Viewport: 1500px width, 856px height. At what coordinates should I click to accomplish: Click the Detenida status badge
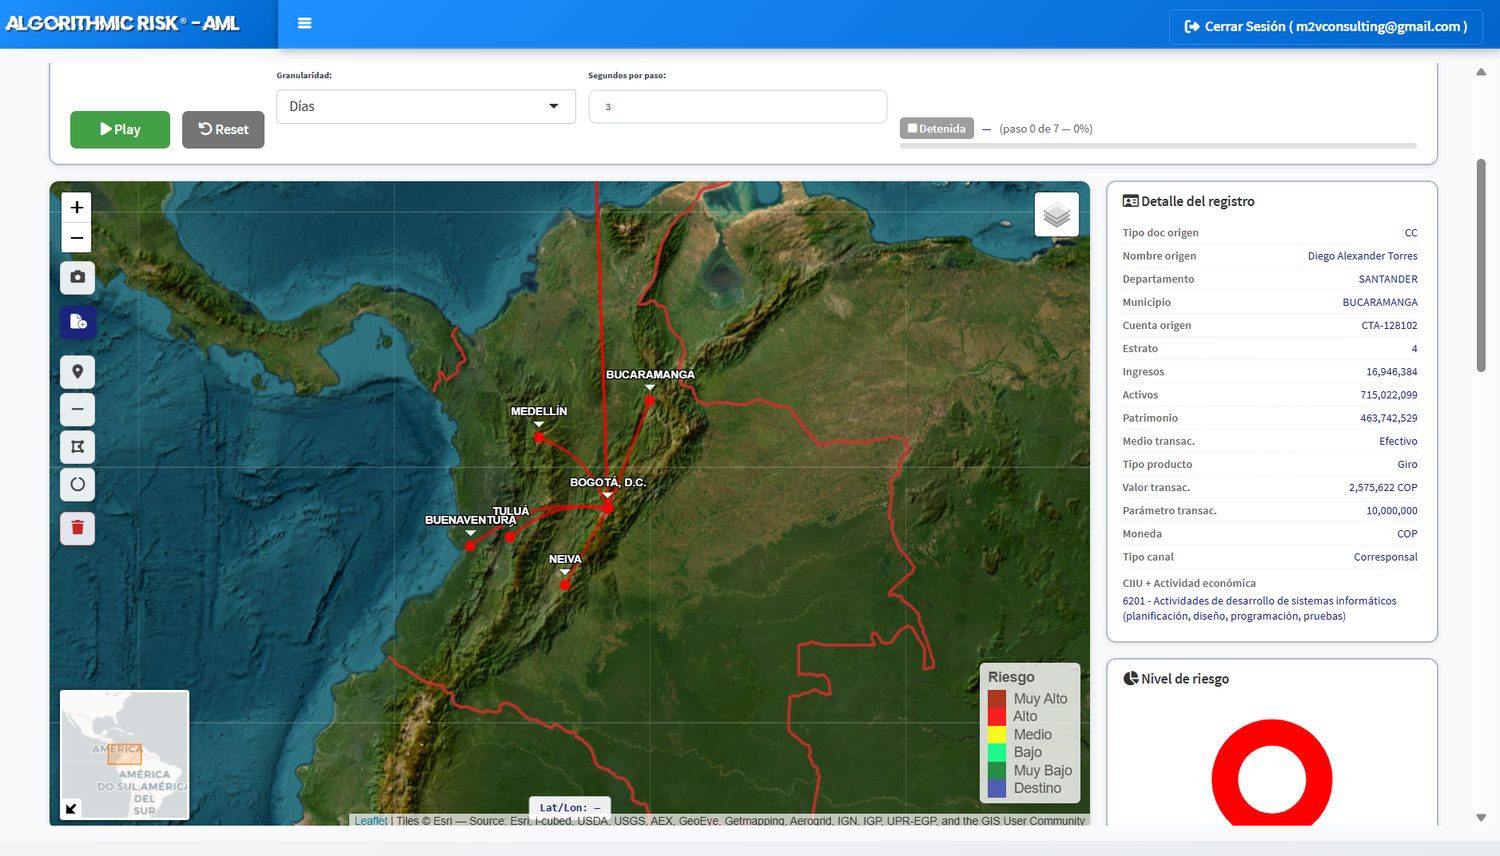(x=937, y=128)
